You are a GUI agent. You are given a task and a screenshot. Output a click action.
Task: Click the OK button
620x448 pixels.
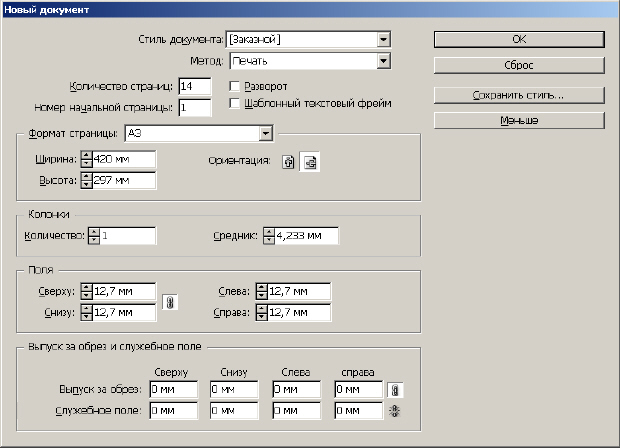519,40
